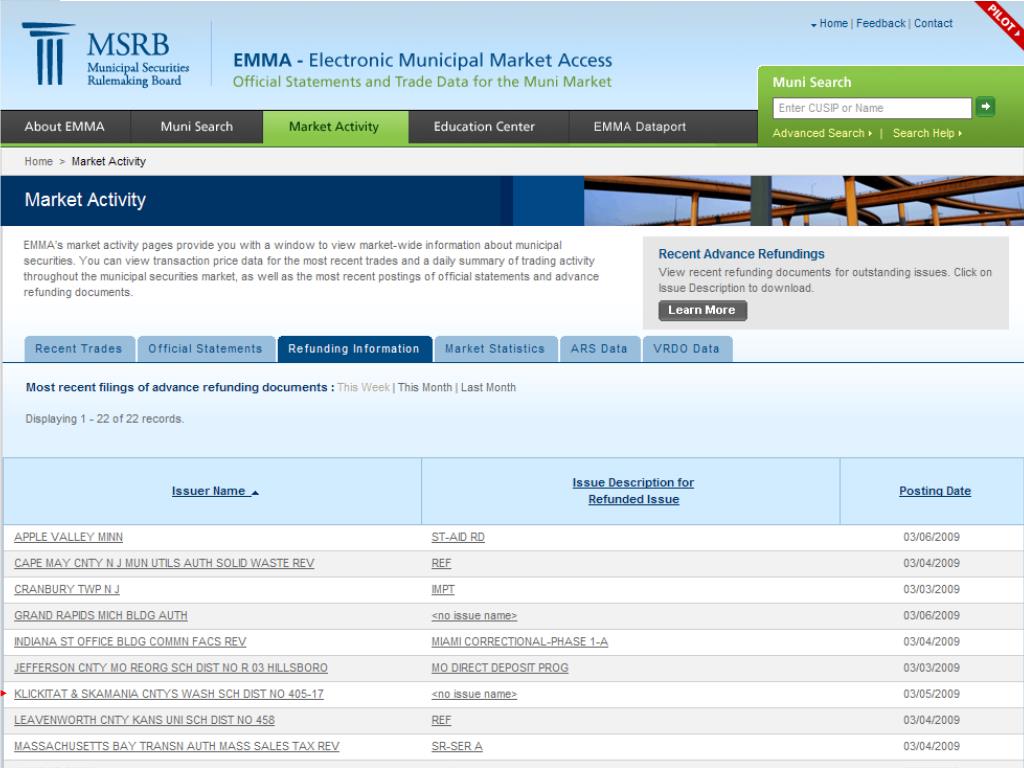
Task: Filter filings by This Month
Action: point(424,387)
